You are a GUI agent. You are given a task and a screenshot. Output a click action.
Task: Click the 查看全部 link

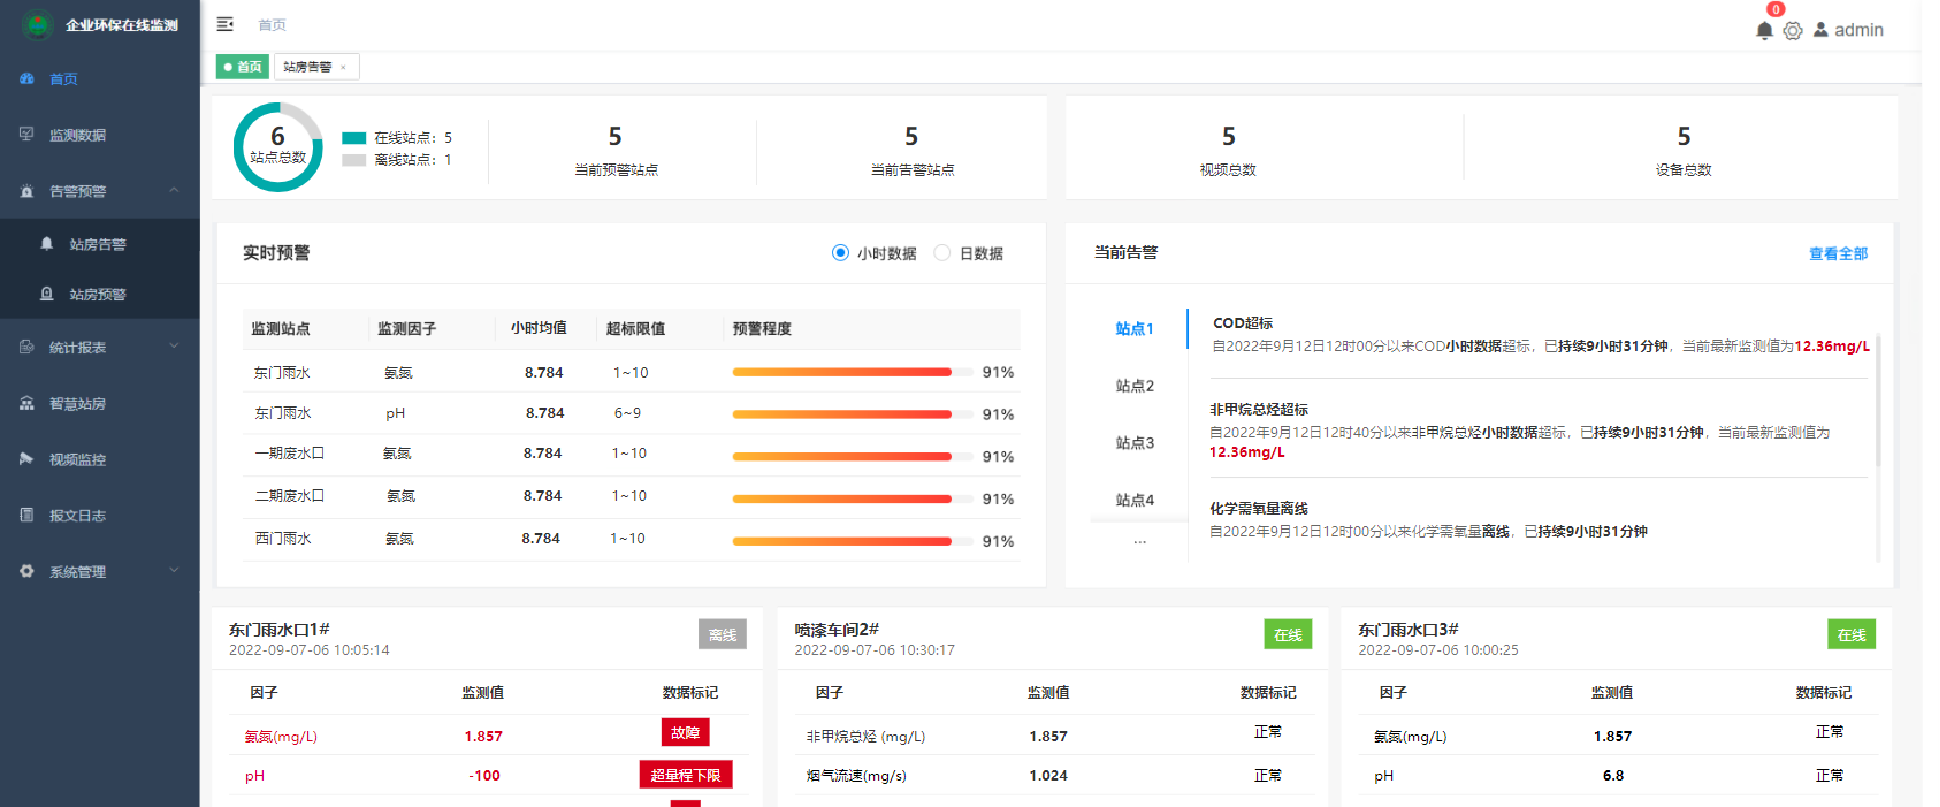[1838, 254]
